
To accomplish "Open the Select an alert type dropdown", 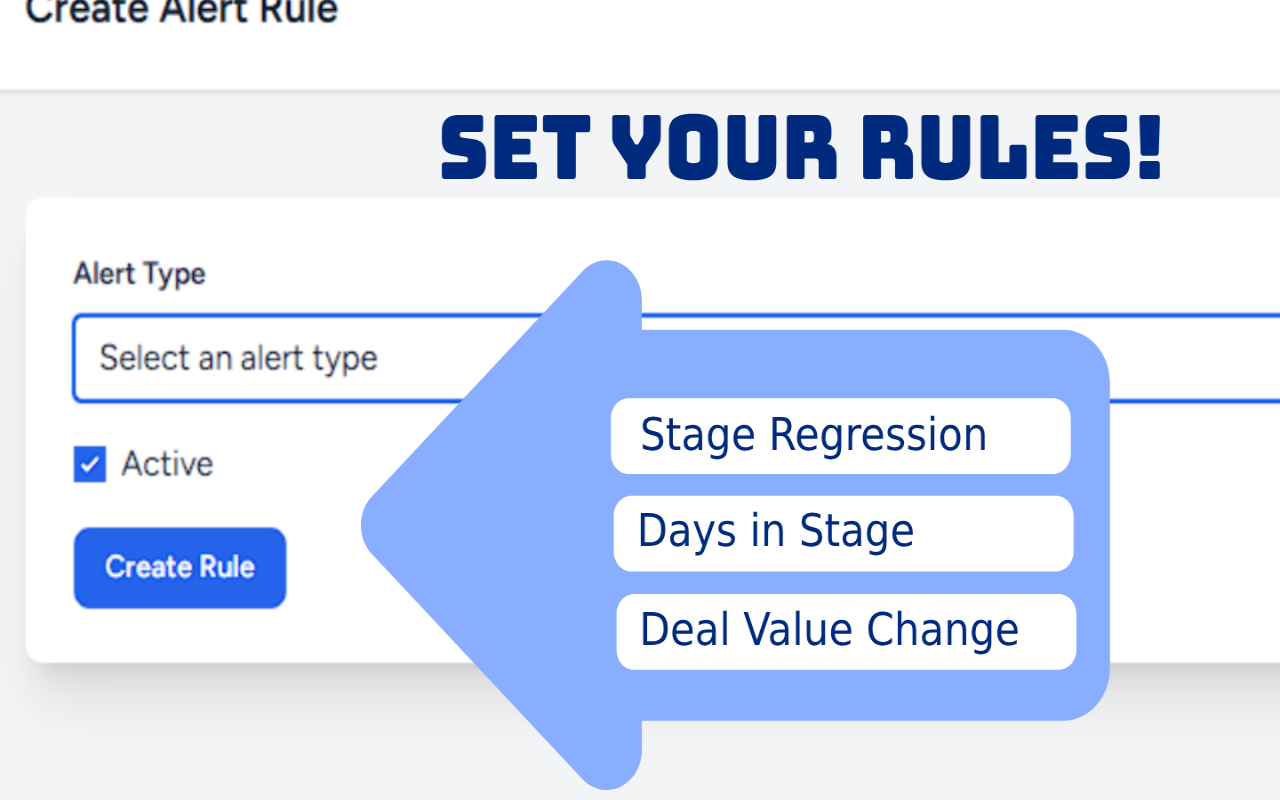I will coord(300,358).
